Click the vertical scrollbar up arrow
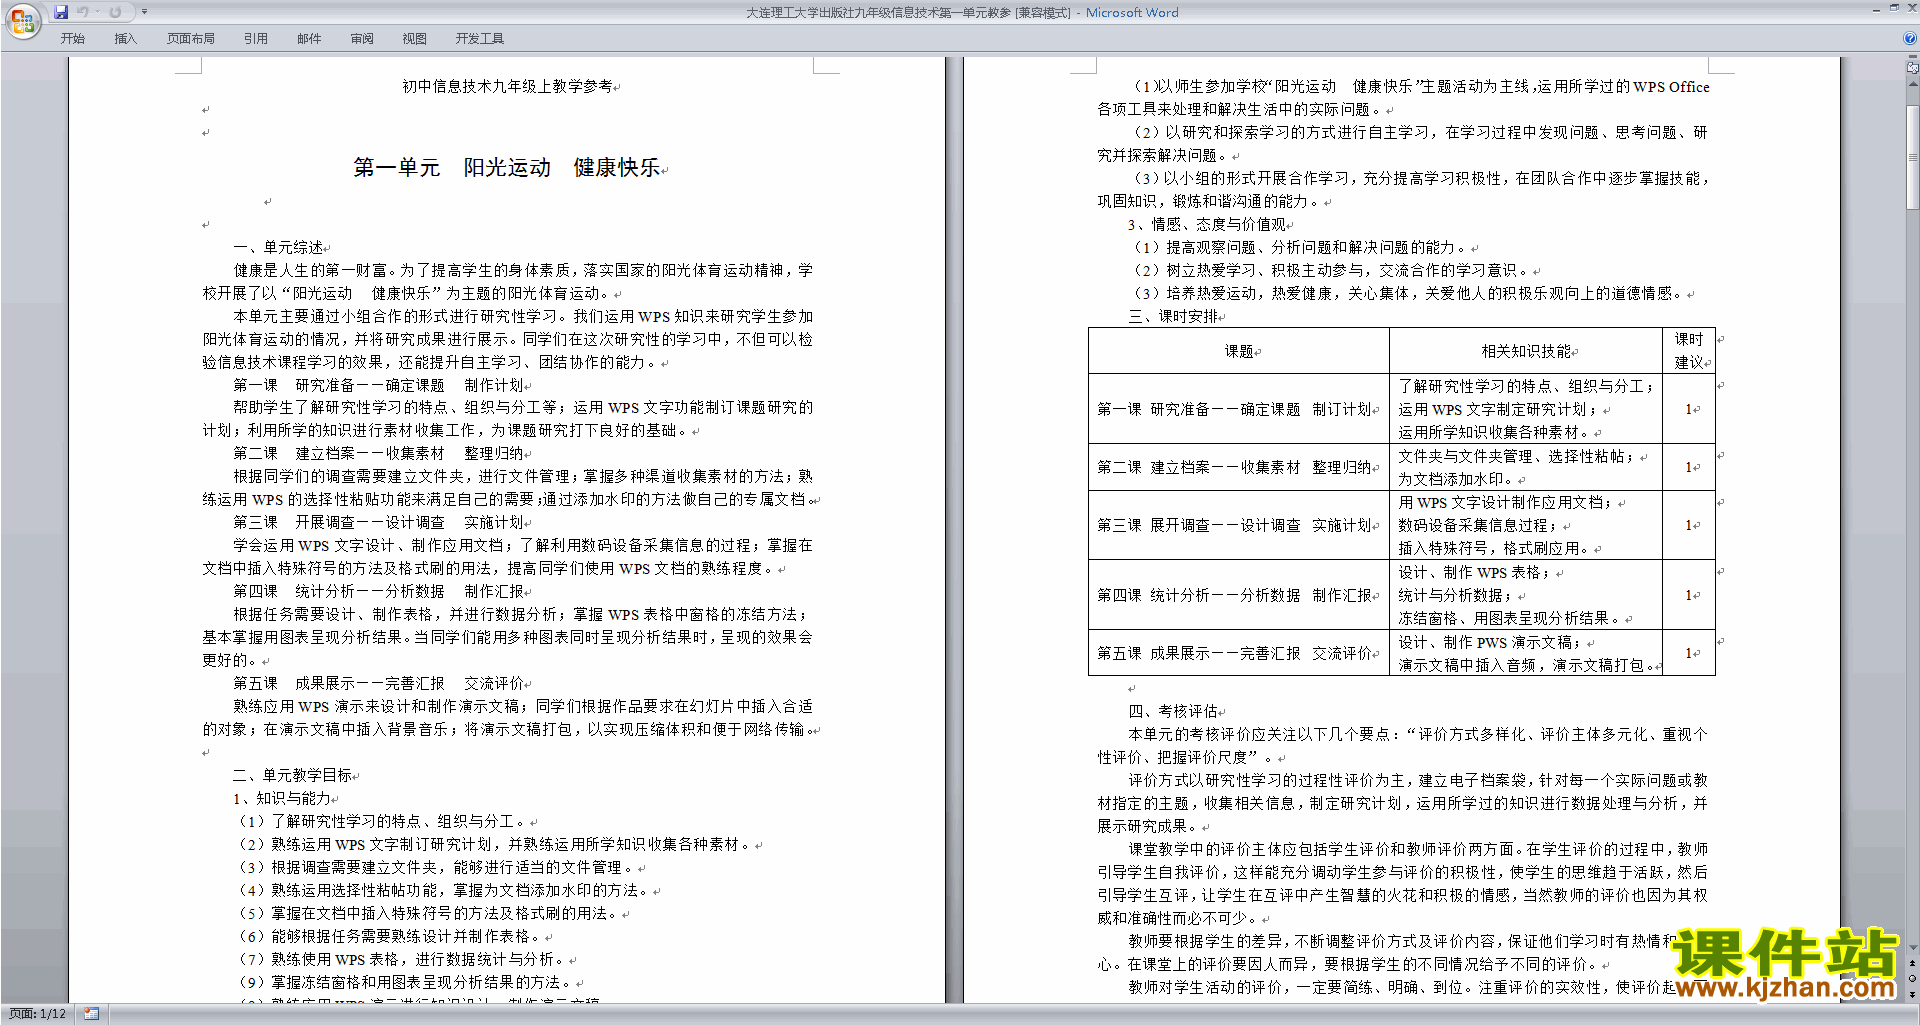 click(1912, 84)
